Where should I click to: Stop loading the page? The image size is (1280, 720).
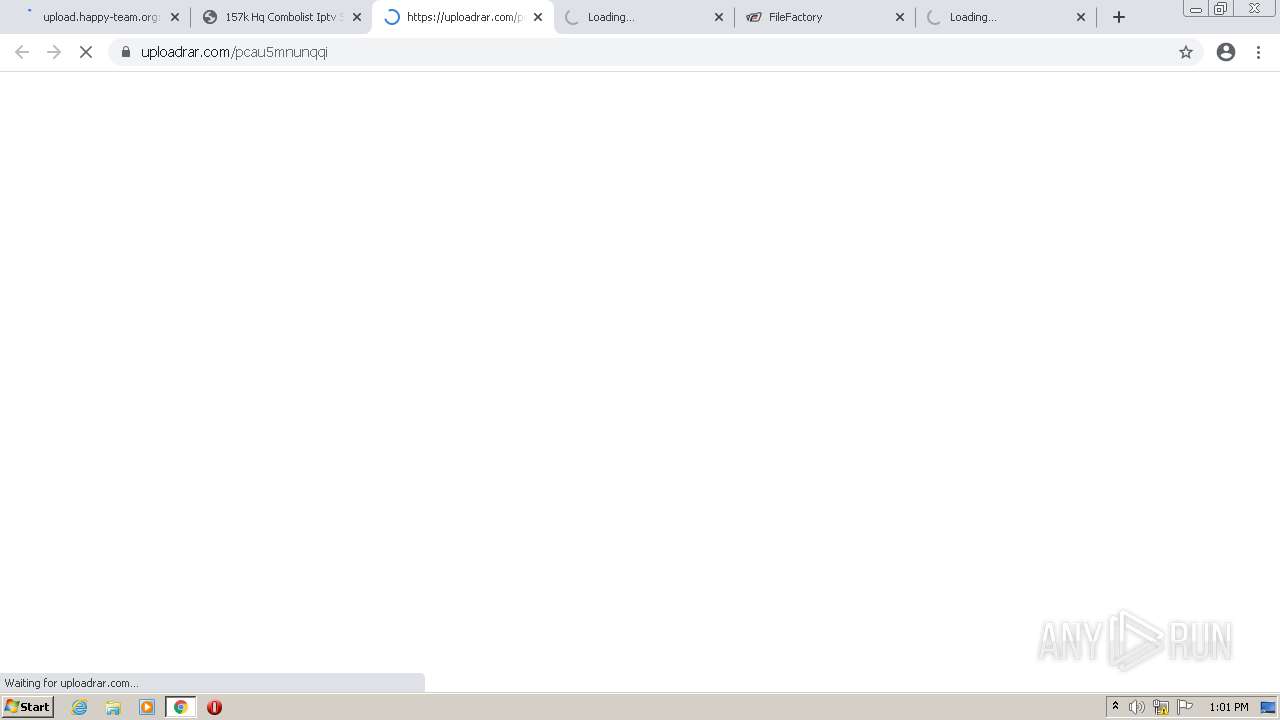[x=86, y=52]
